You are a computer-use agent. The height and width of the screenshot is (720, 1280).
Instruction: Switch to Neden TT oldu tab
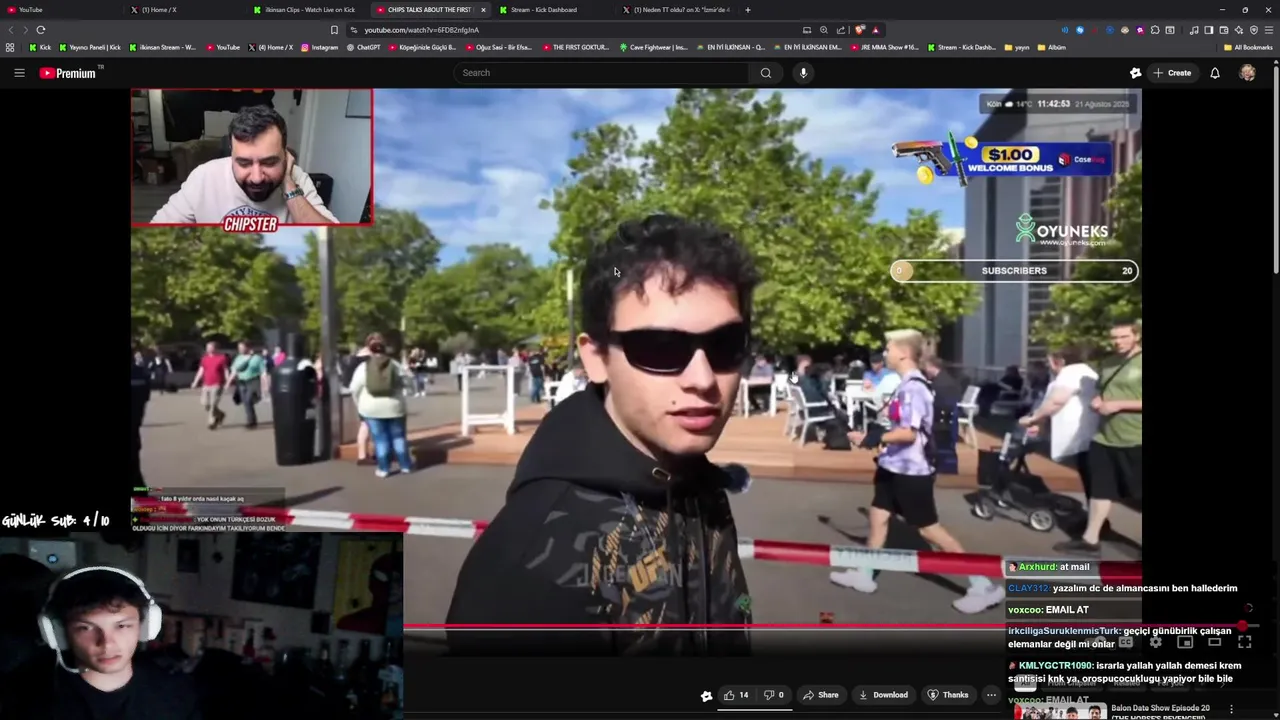(677, 10)
